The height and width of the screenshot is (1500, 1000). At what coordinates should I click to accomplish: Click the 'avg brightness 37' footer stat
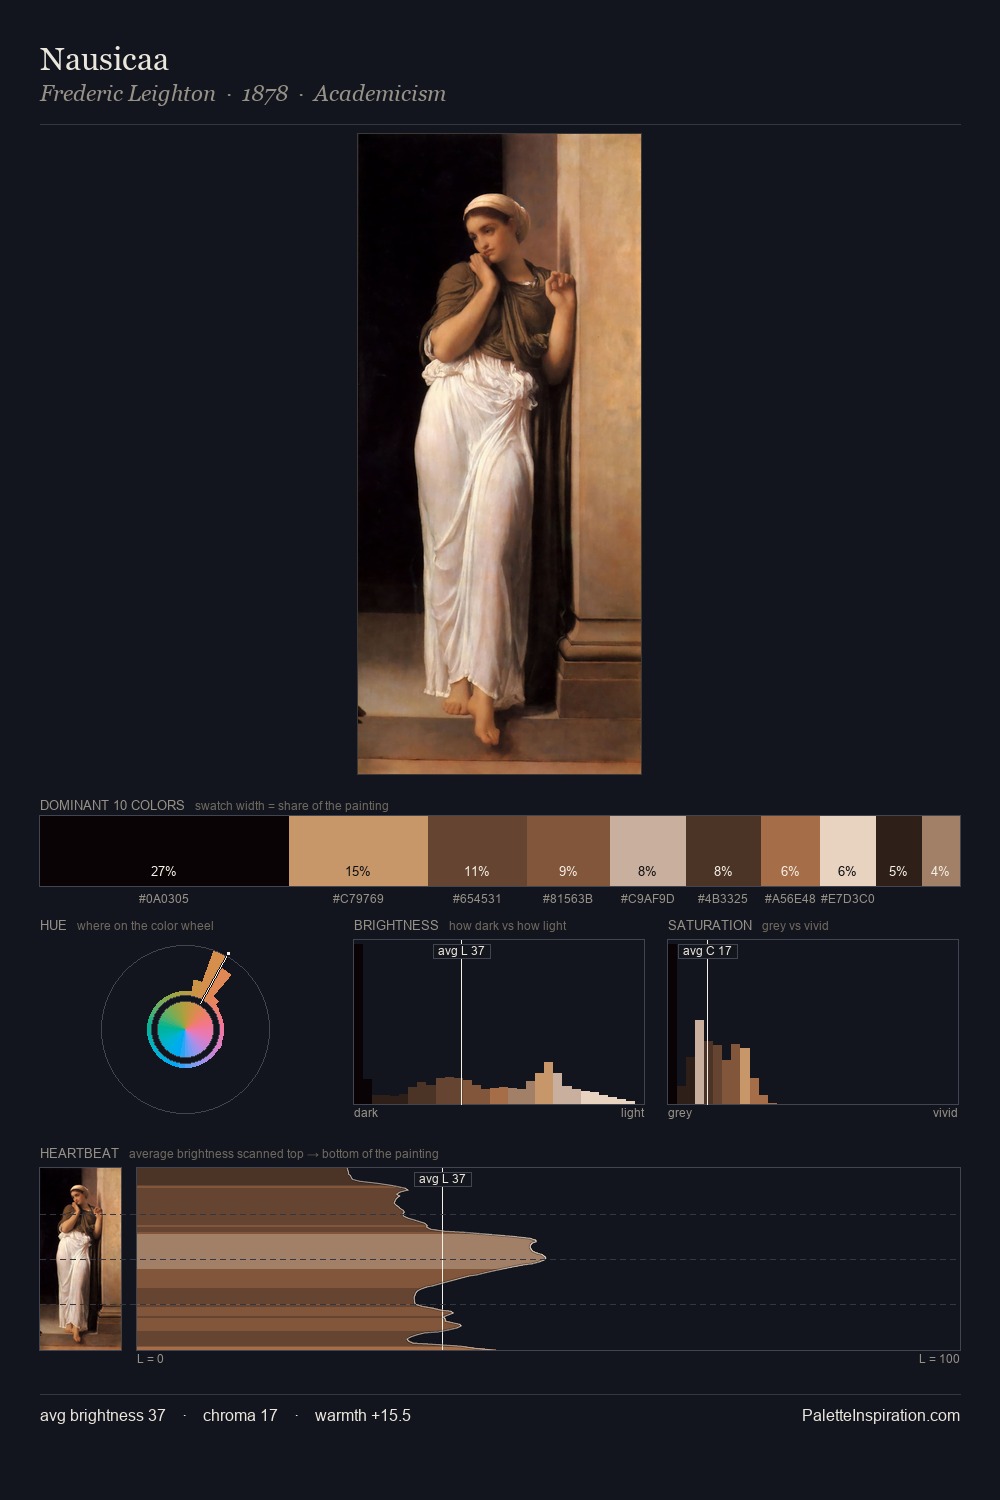[103, 1415]
